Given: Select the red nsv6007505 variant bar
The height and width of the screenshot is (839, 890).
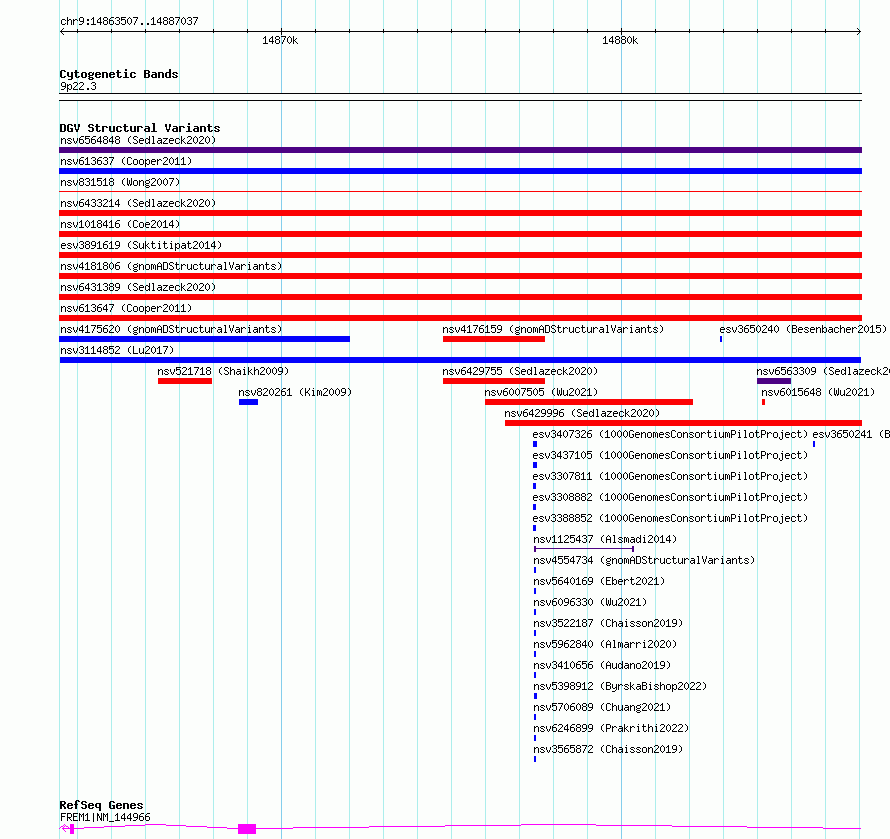Looking at the screenshot, I should point(589,402).
